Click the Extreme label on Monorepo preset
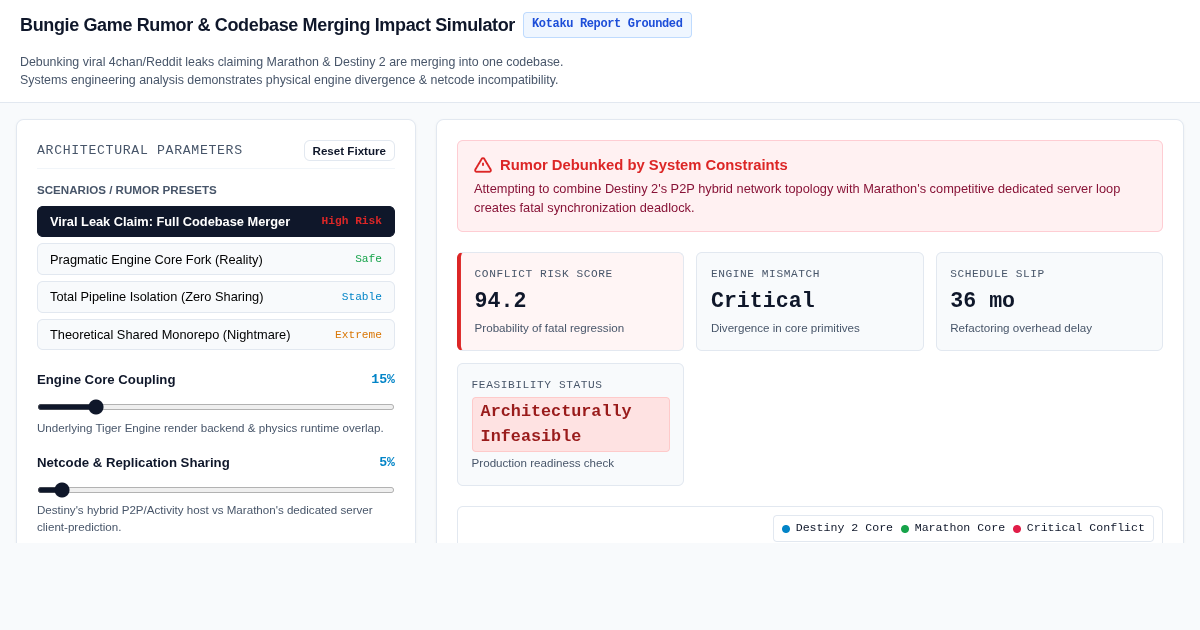This screenshot has width=1200, height=630. pyautogui.click(x=358, y=335)
